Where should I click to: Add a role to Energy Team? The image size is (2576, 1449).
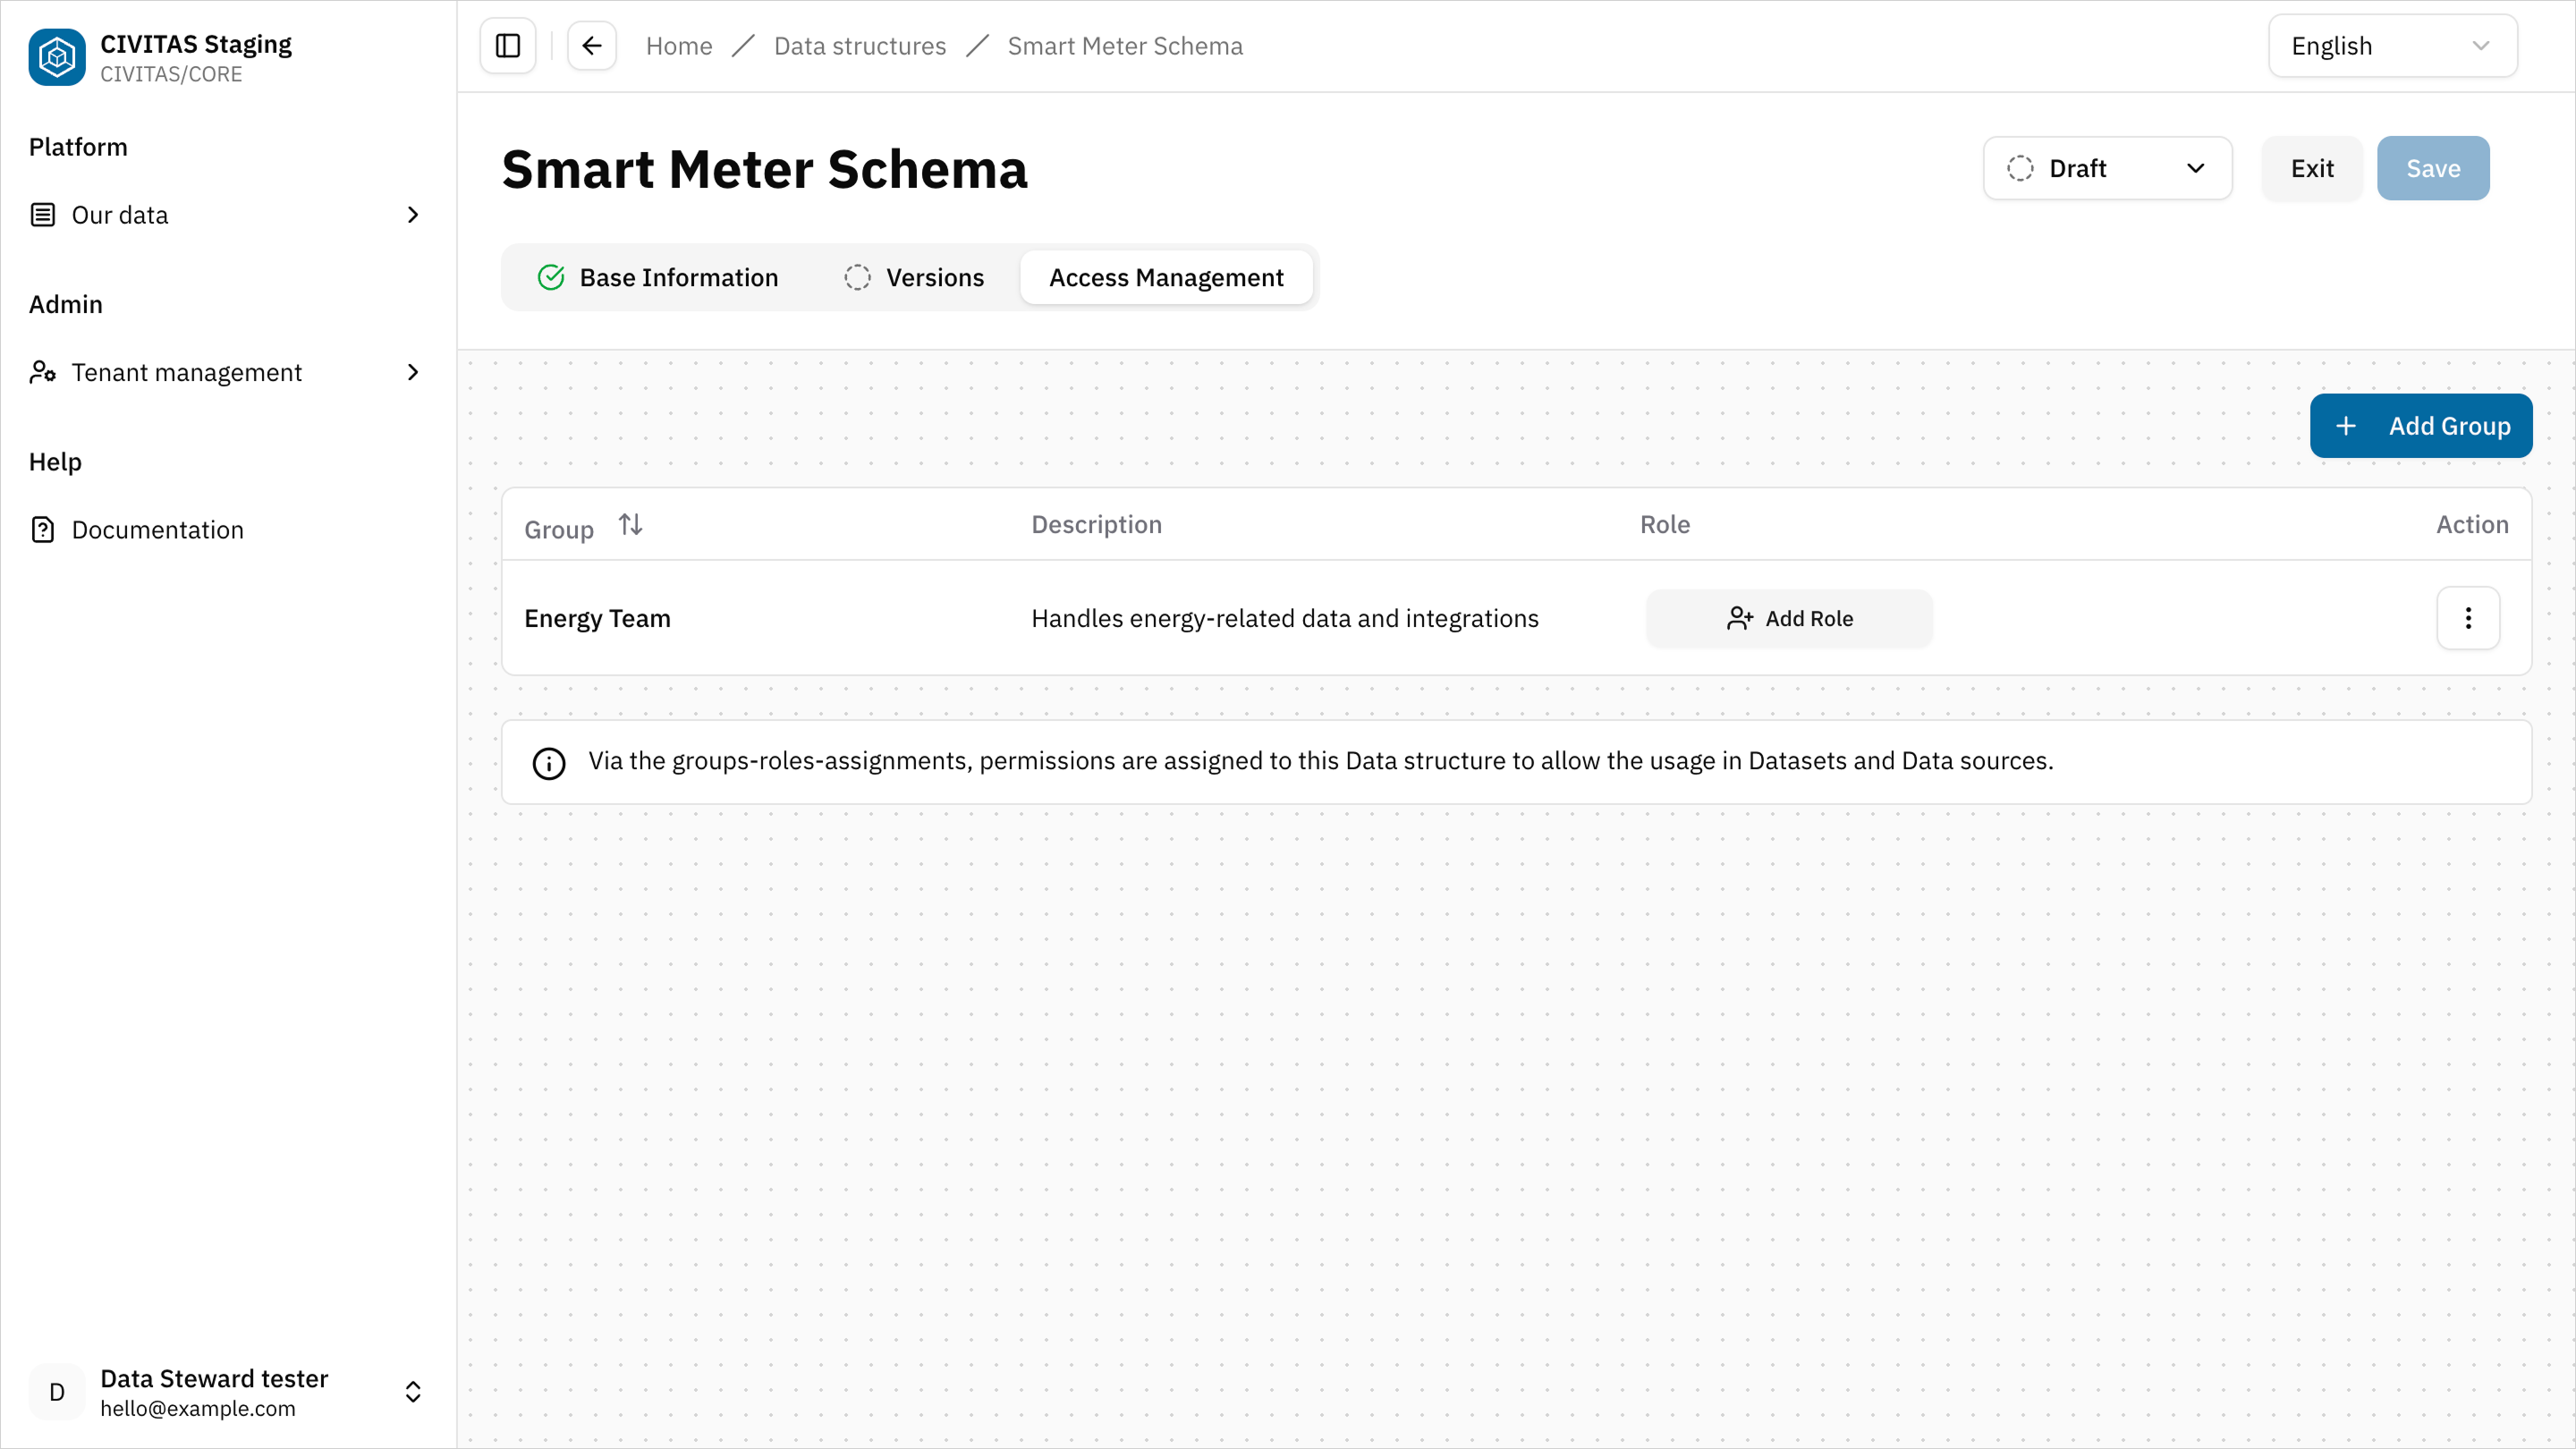1789,618
